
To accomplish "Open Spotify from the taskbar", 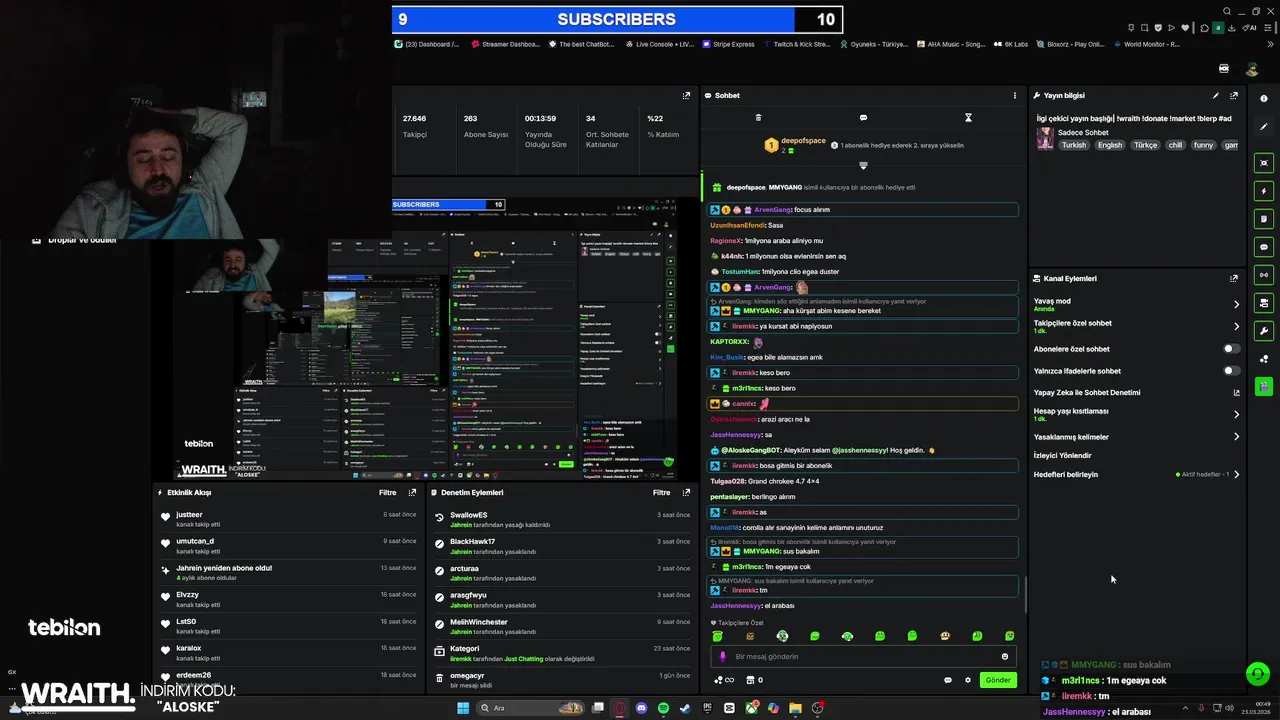I will click(663, 708).
